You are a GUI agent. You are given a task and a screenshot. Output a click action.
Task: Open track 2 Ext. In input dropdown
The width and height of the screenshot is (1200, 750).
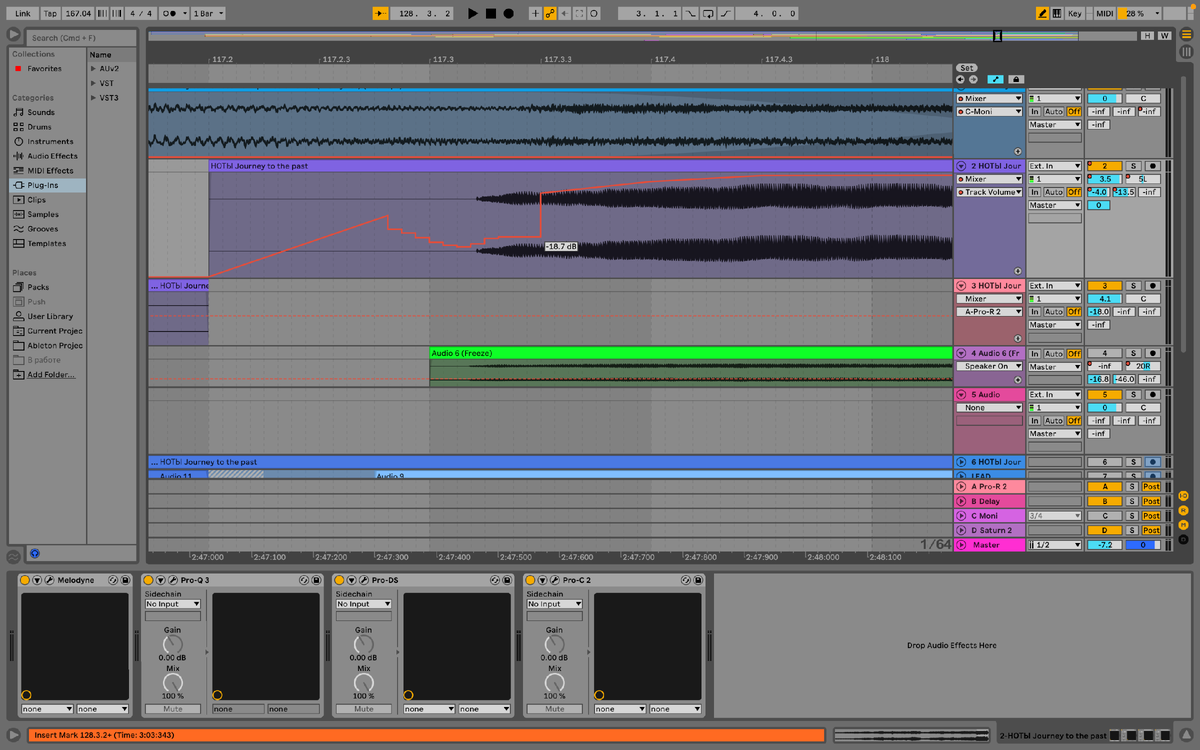[1055, 166]
